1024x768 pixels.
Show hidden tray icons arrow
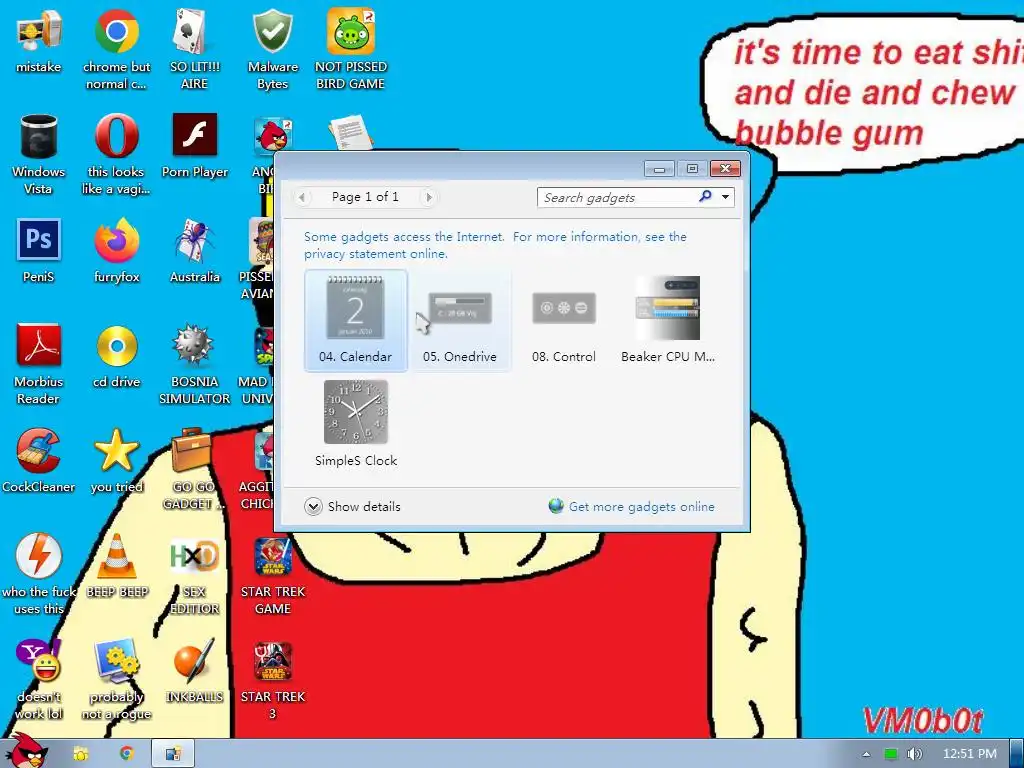pos(866,754)
